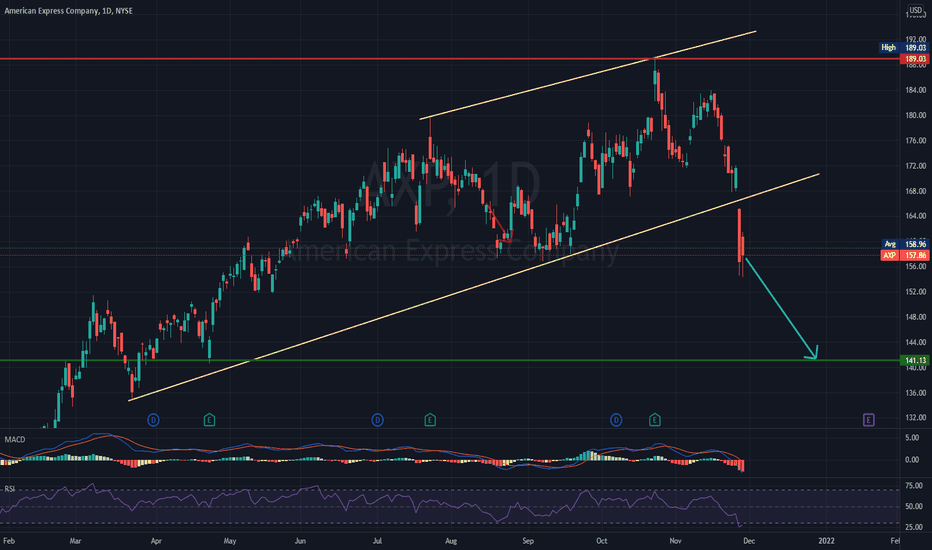The image size is (932, 550).
Task: Click the Sep label on time axis
Action: point(528,541)
